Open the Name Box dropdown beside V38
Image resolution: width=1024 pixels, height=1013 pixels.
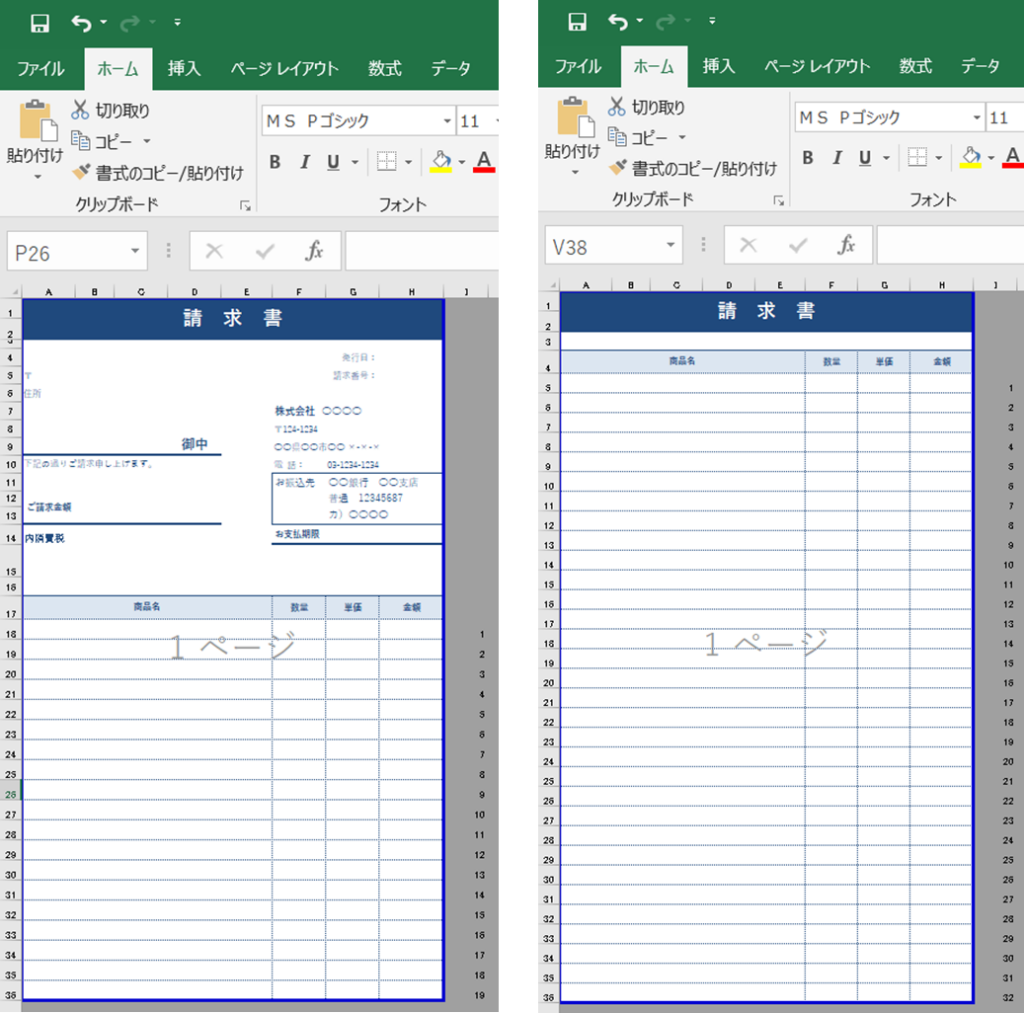[x=670, y=245]
